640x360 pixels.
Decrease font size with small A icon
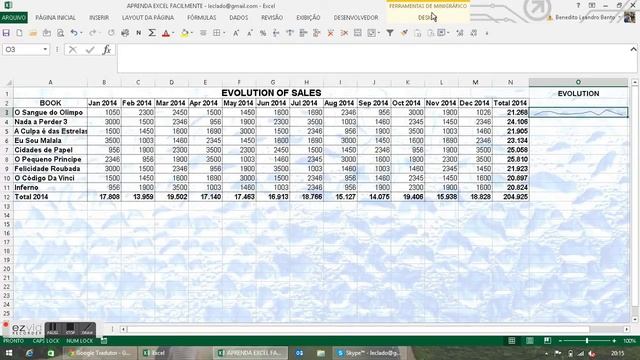249,33
